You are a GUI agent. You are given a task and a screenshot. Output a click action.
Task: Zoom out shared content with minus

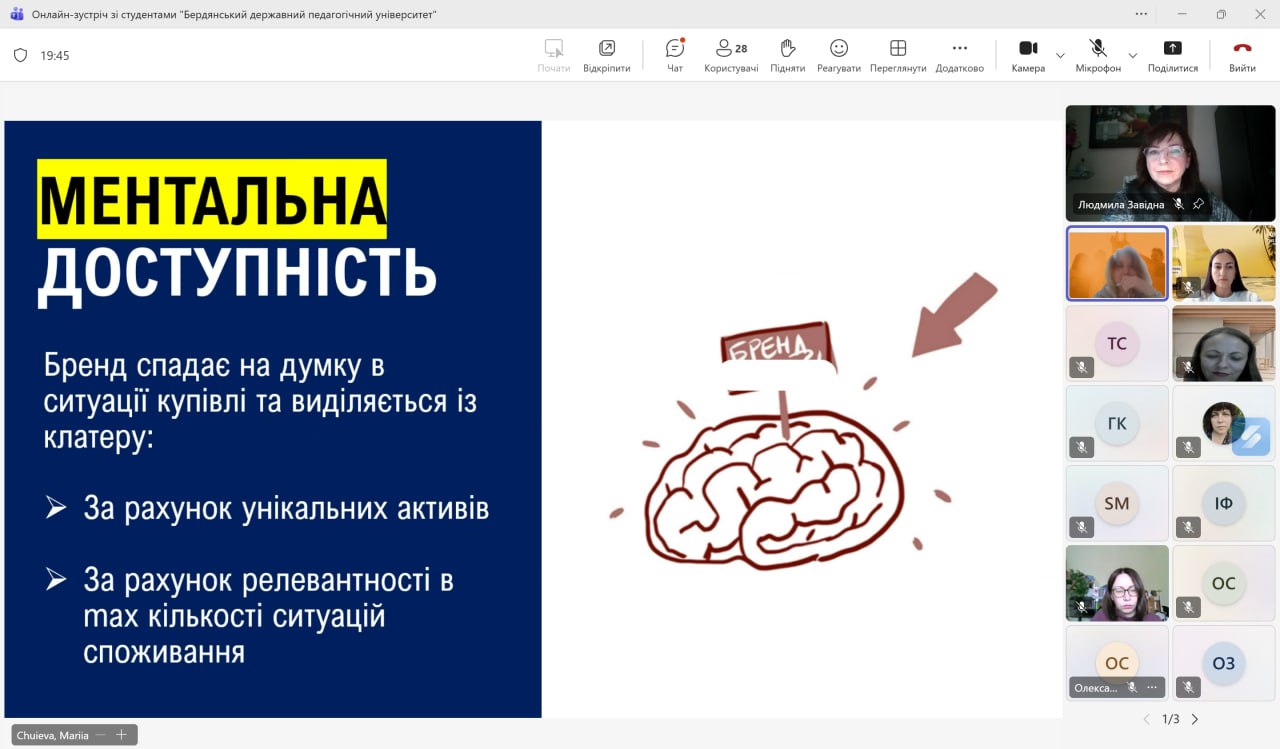coord(102,735)
